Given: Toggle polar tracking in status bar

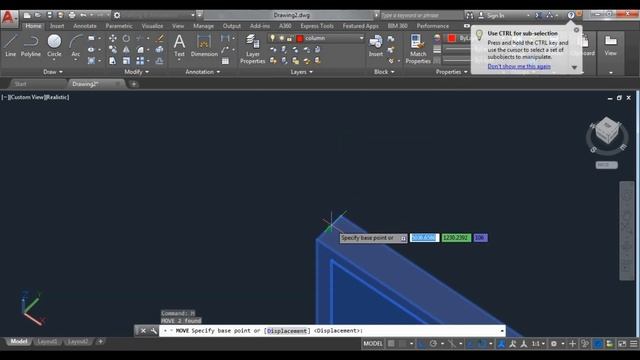Looking at the screenshot, I should click(x=433, y=344).
